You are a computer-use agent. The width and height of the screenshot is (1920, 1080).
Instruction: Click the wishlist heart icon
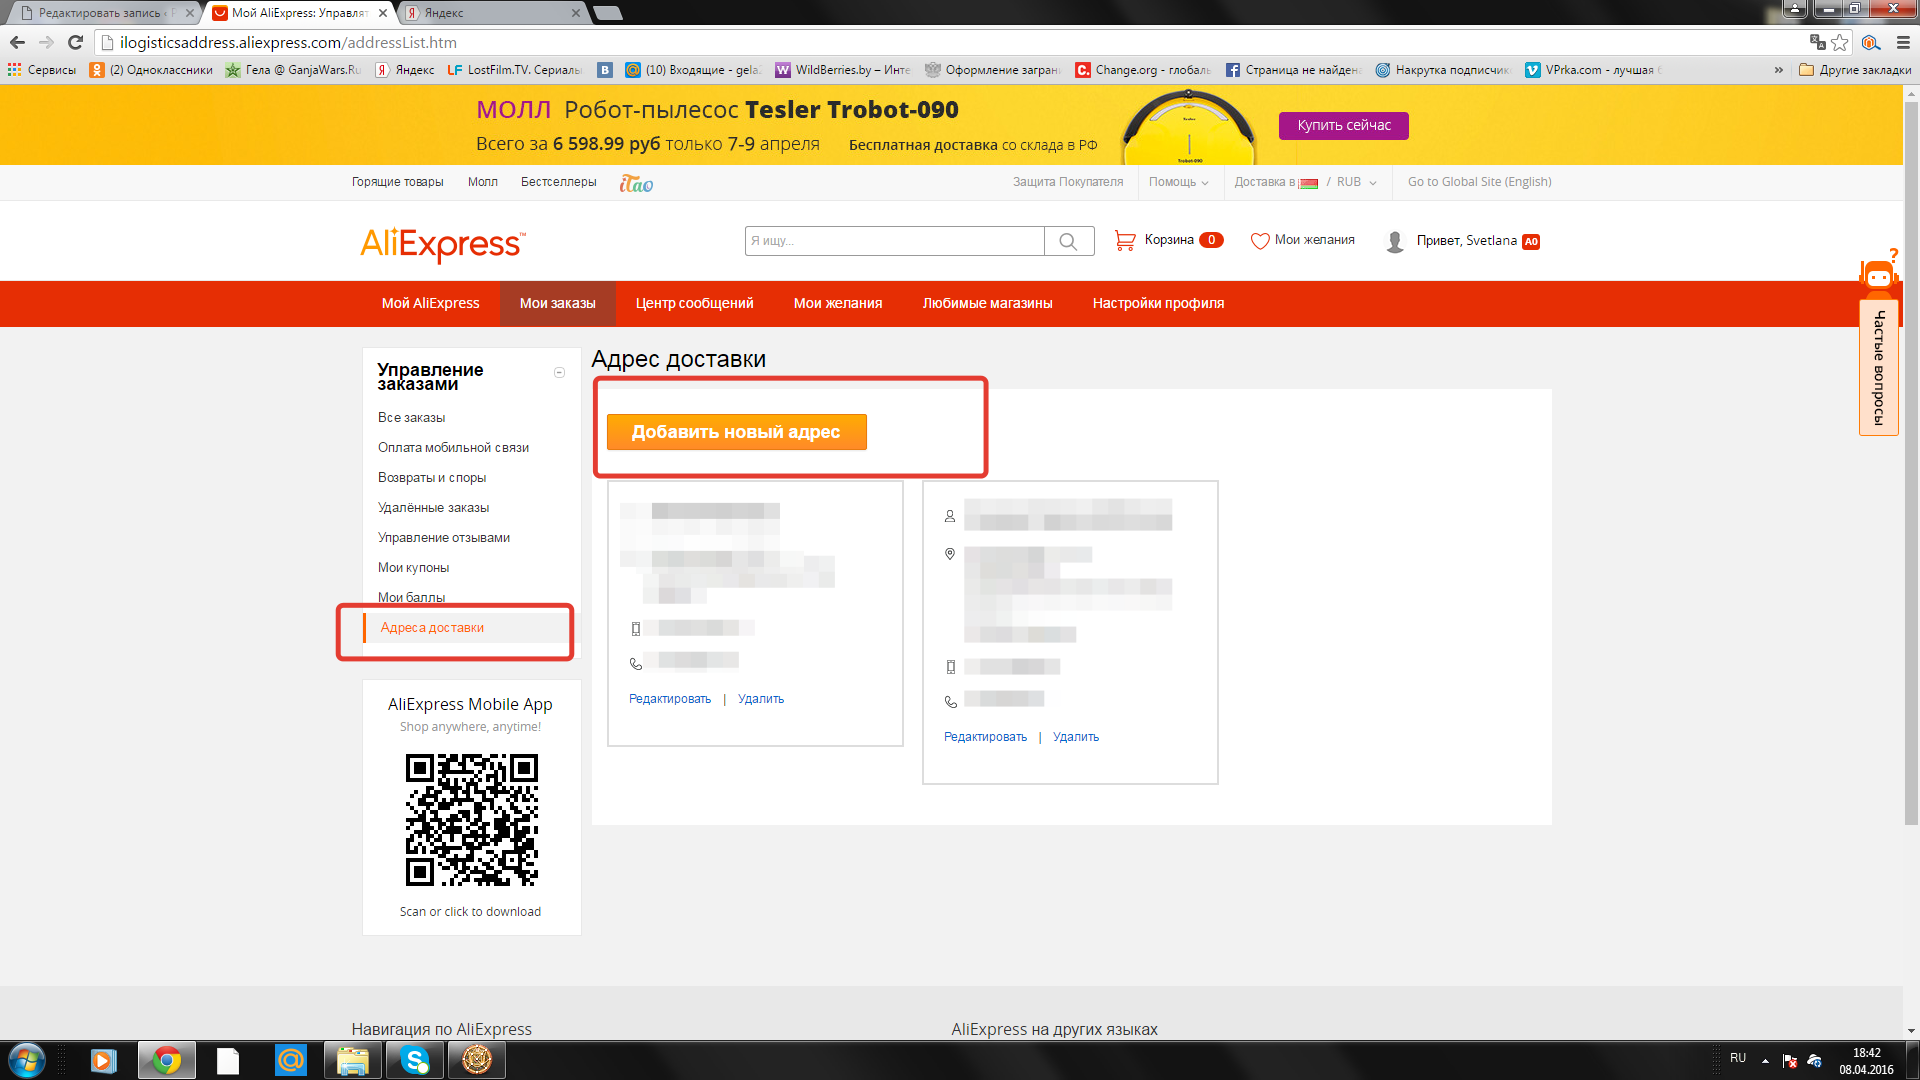pos(1260,241)
